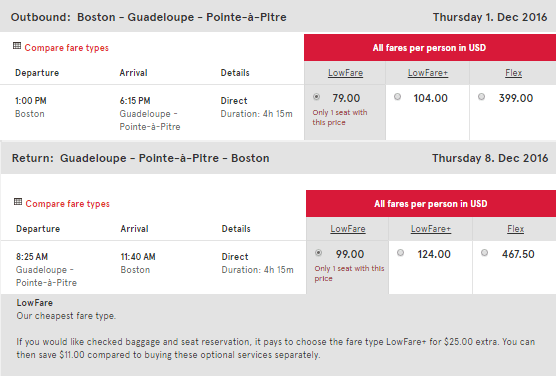Click the return LowFare column header link
The image size is (556, 376).
click(x=348, y=229)
